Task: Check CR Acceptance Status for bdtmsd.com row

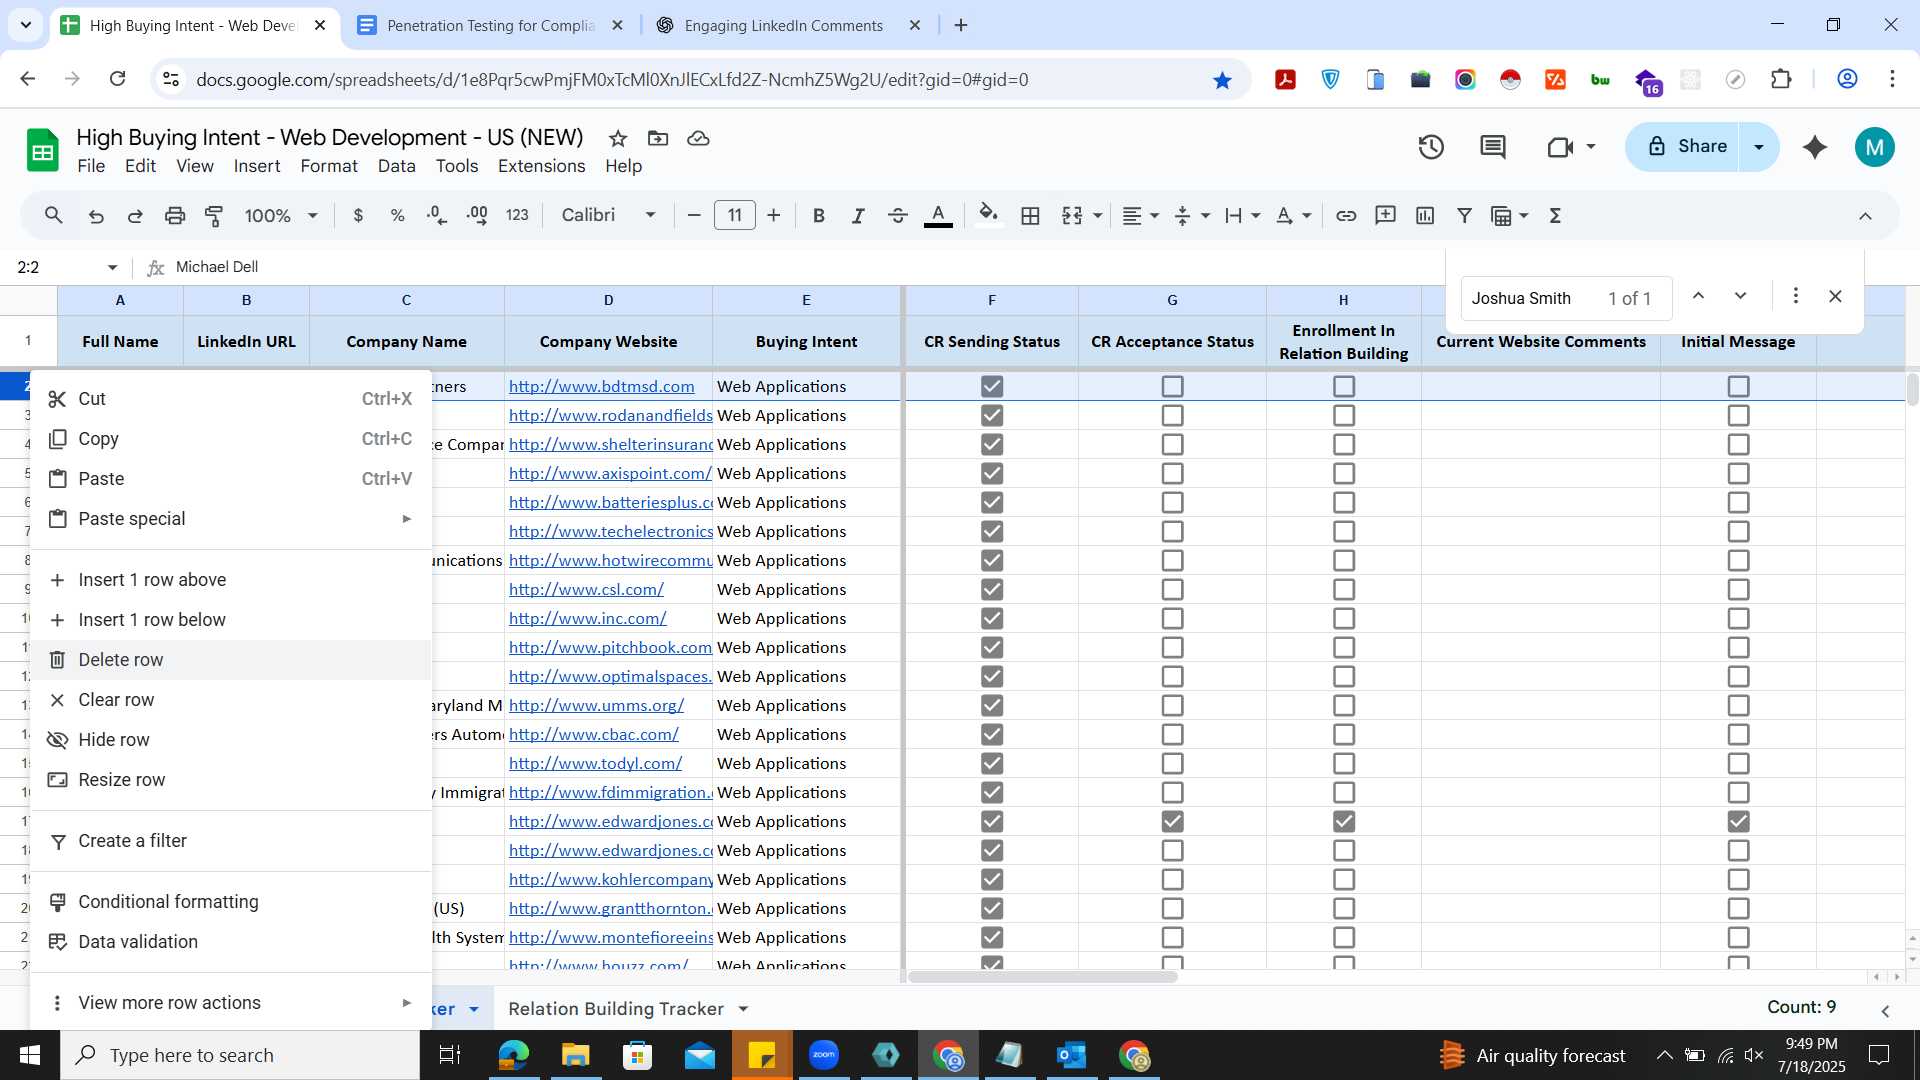Action: pyautogui.click(x=1172, y=386)
